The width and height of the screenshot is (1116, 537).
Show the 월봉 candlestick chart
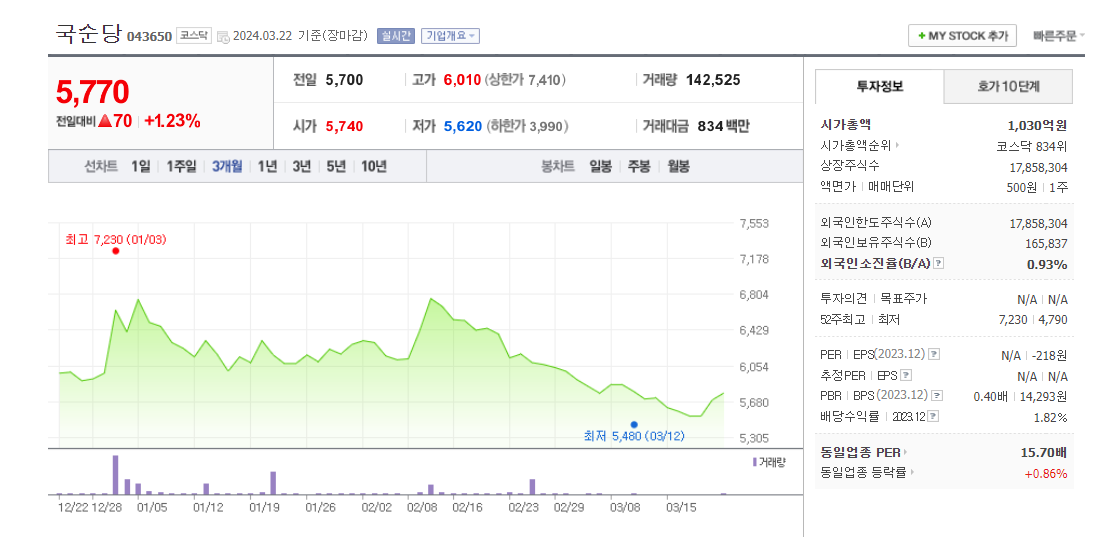[678, 167]
